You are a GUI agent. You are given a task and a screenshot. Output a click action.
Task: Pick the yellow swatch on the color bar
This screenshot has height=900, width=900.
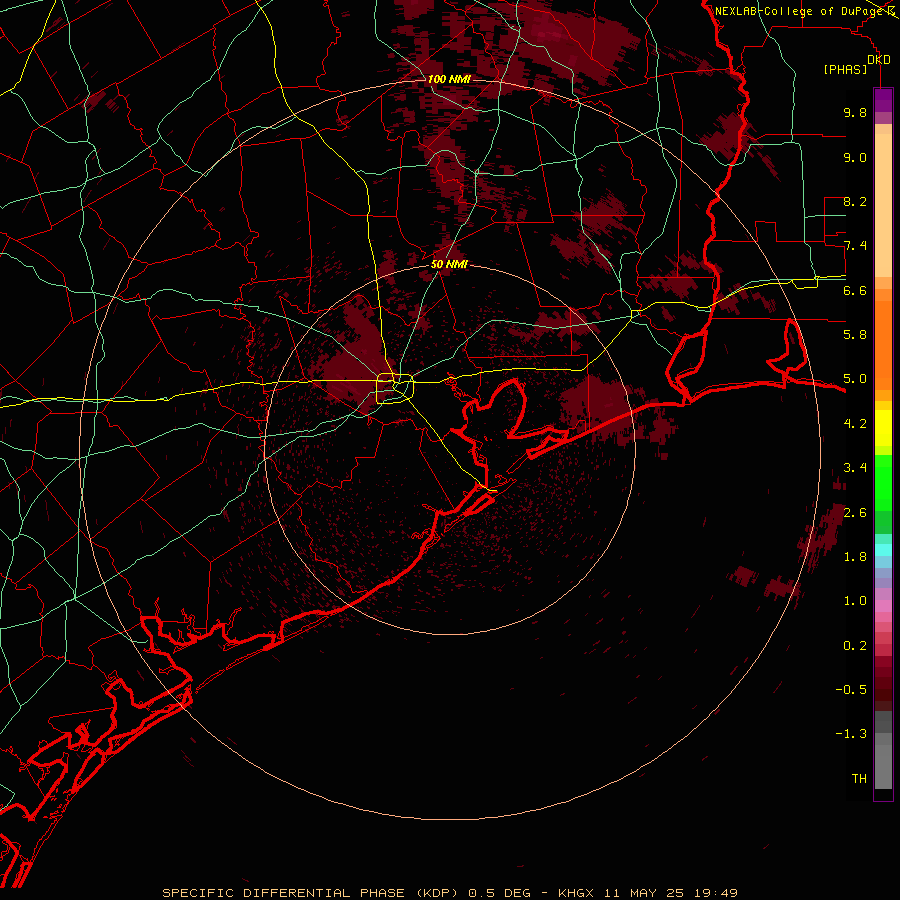(883, 428)
